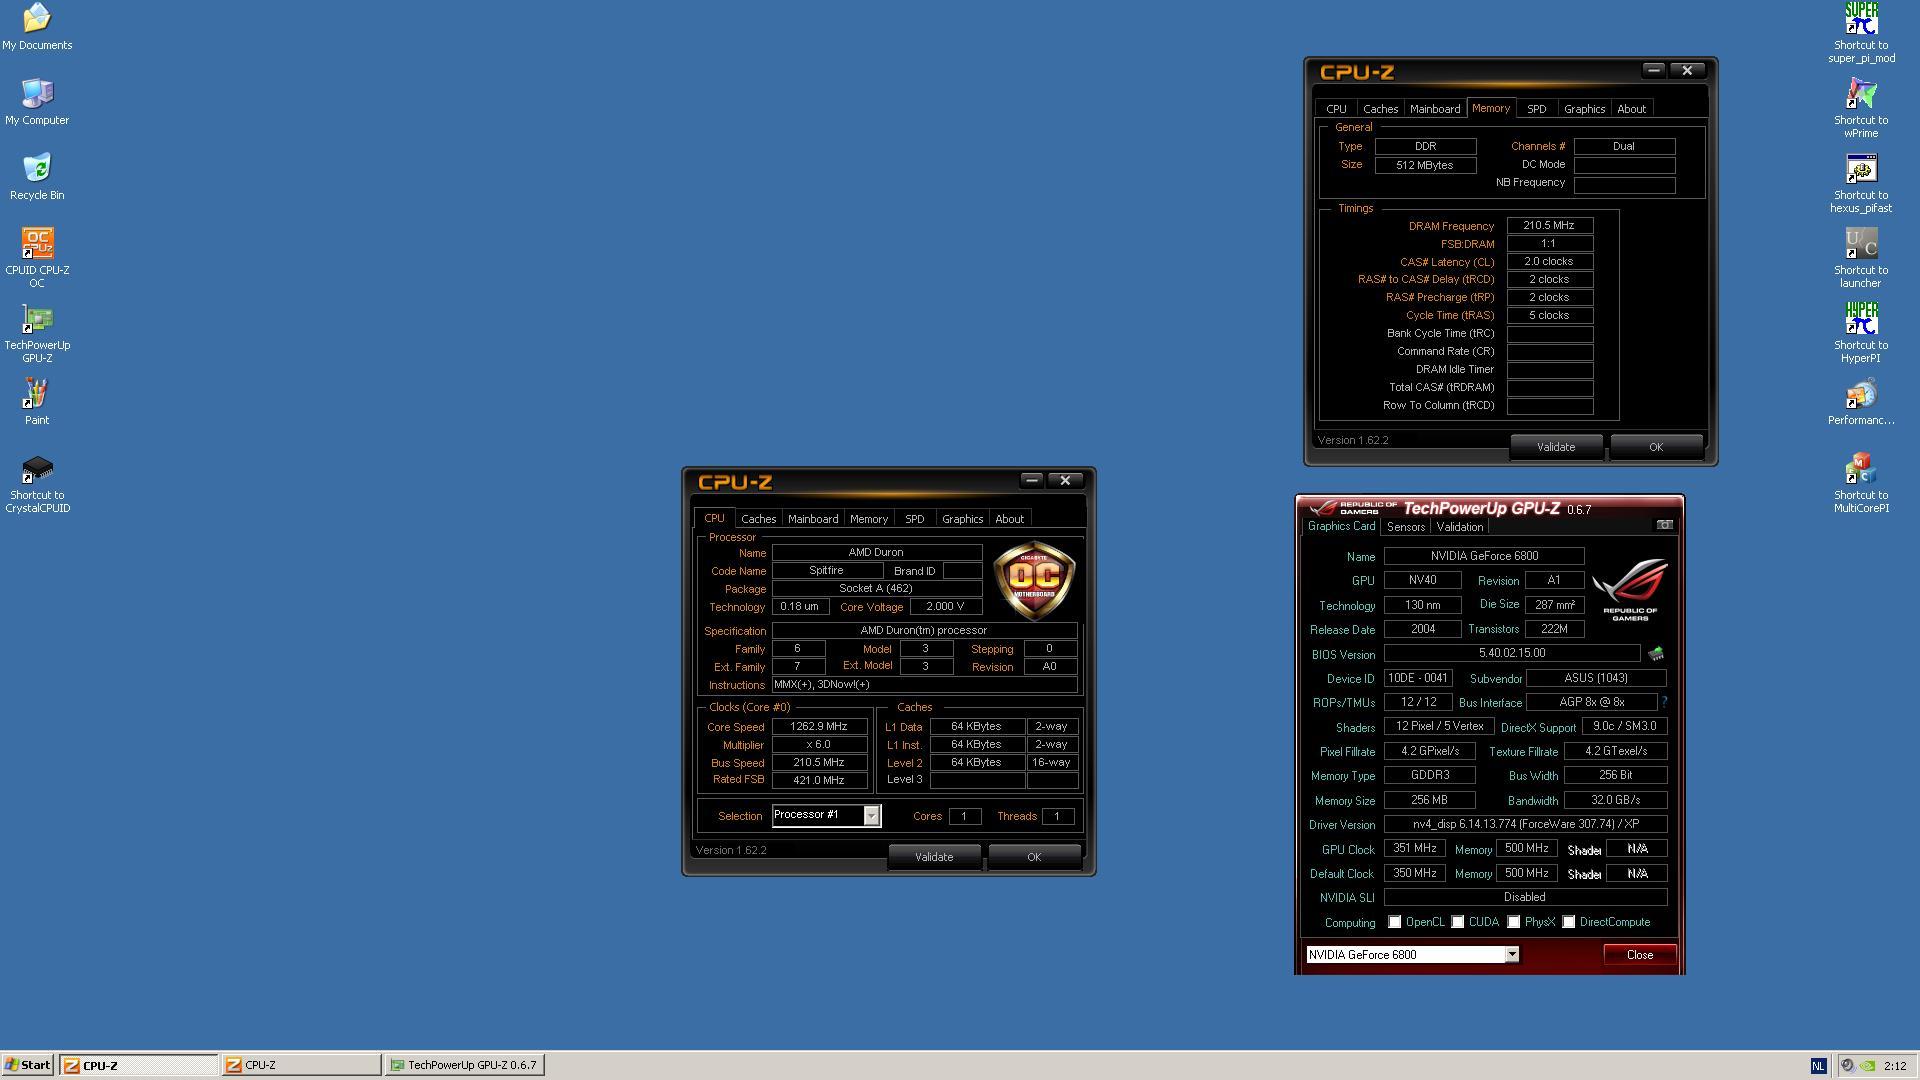Launch Shortcut to wPrime icon

click(1861, 107)
